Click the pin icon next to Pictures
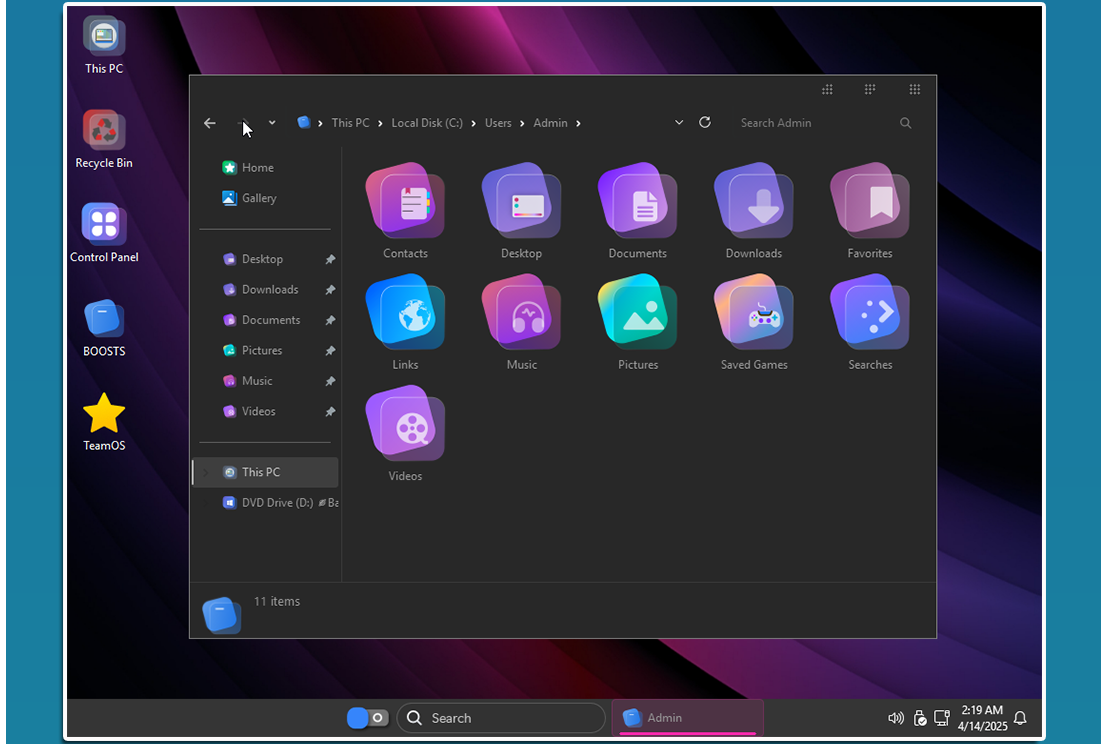Image resolution: width=1109 pixels, height=744 pixels. tap(330, 351)
